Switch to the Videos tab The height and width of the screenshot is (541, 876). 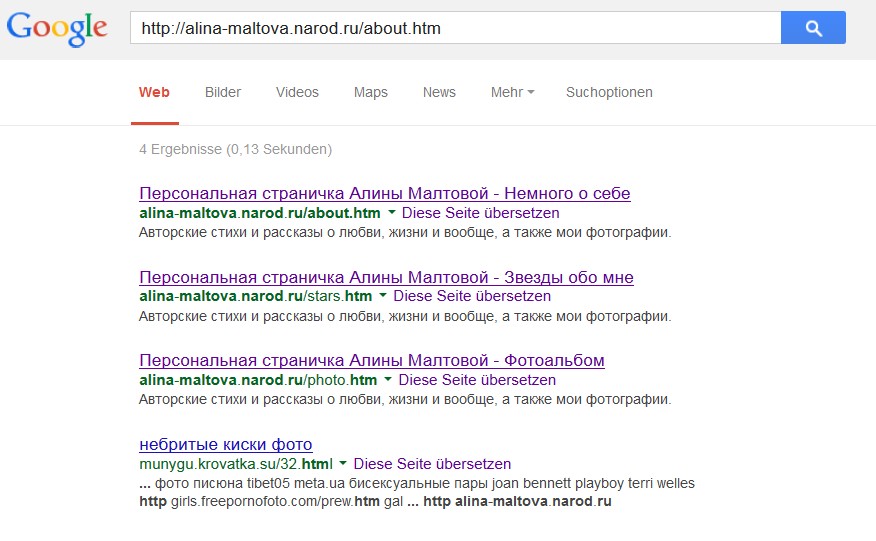297,92
